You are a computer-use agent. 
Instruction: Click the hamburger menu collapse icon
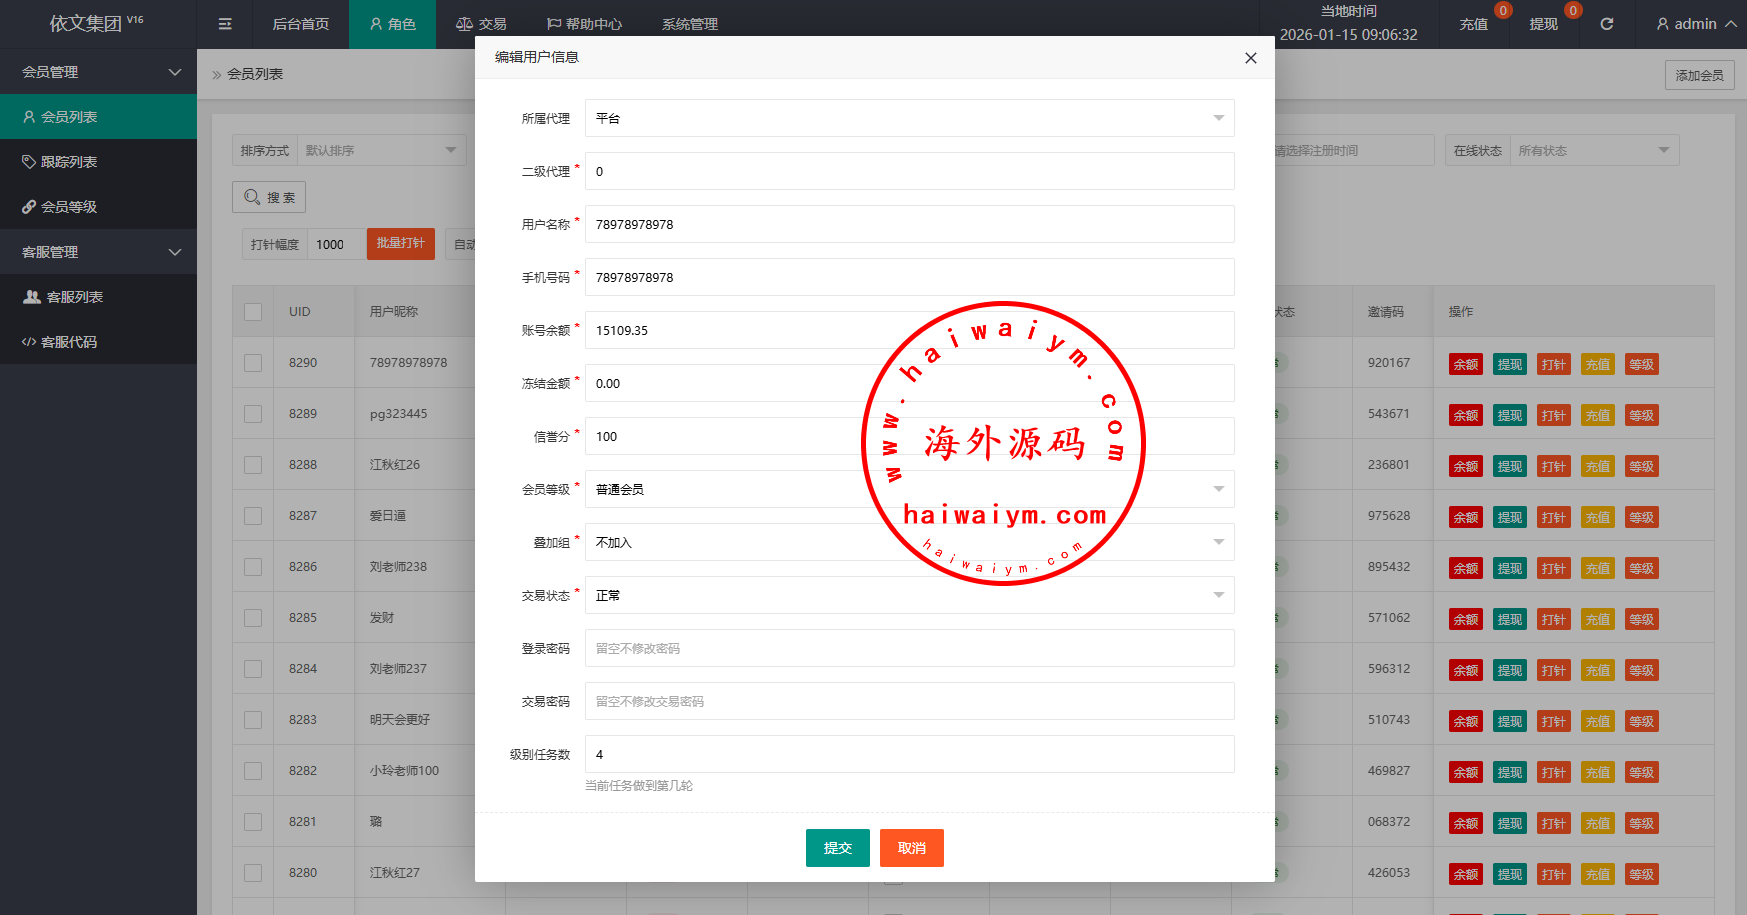pyautogui.click(x=225, y=24)
